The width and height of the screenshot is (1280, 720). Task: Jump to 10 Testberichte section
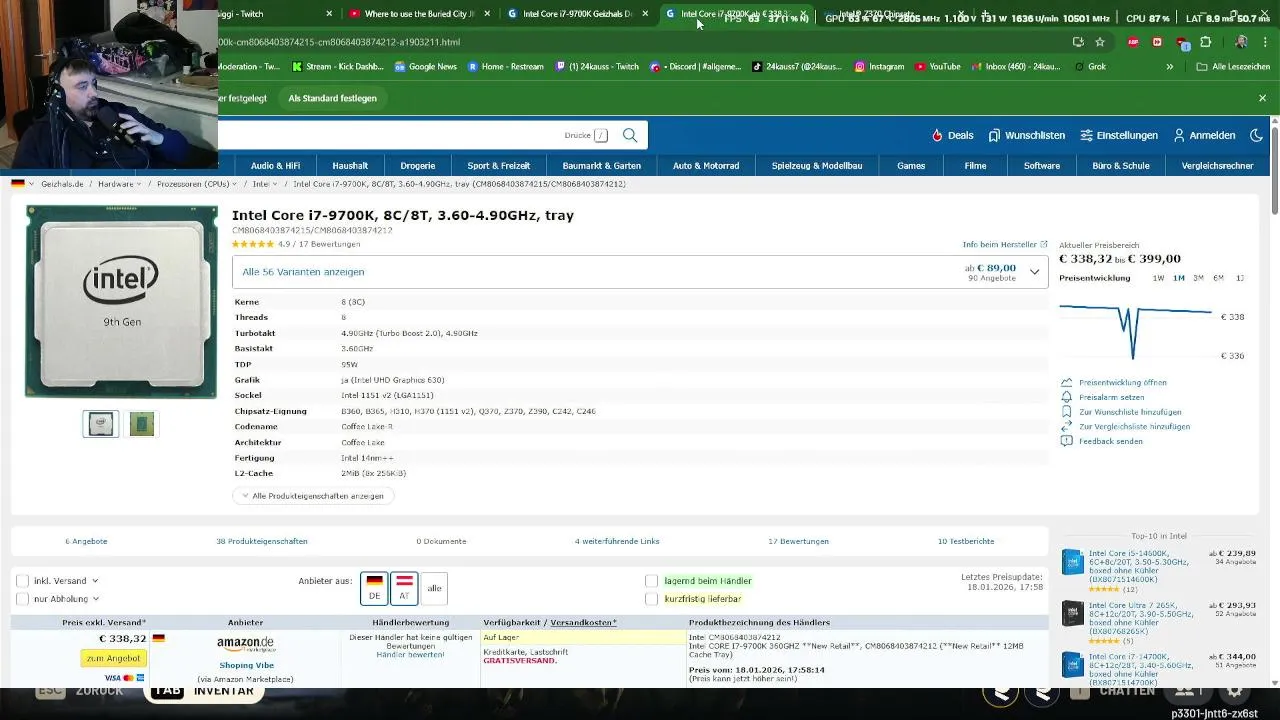coord(966,541)
